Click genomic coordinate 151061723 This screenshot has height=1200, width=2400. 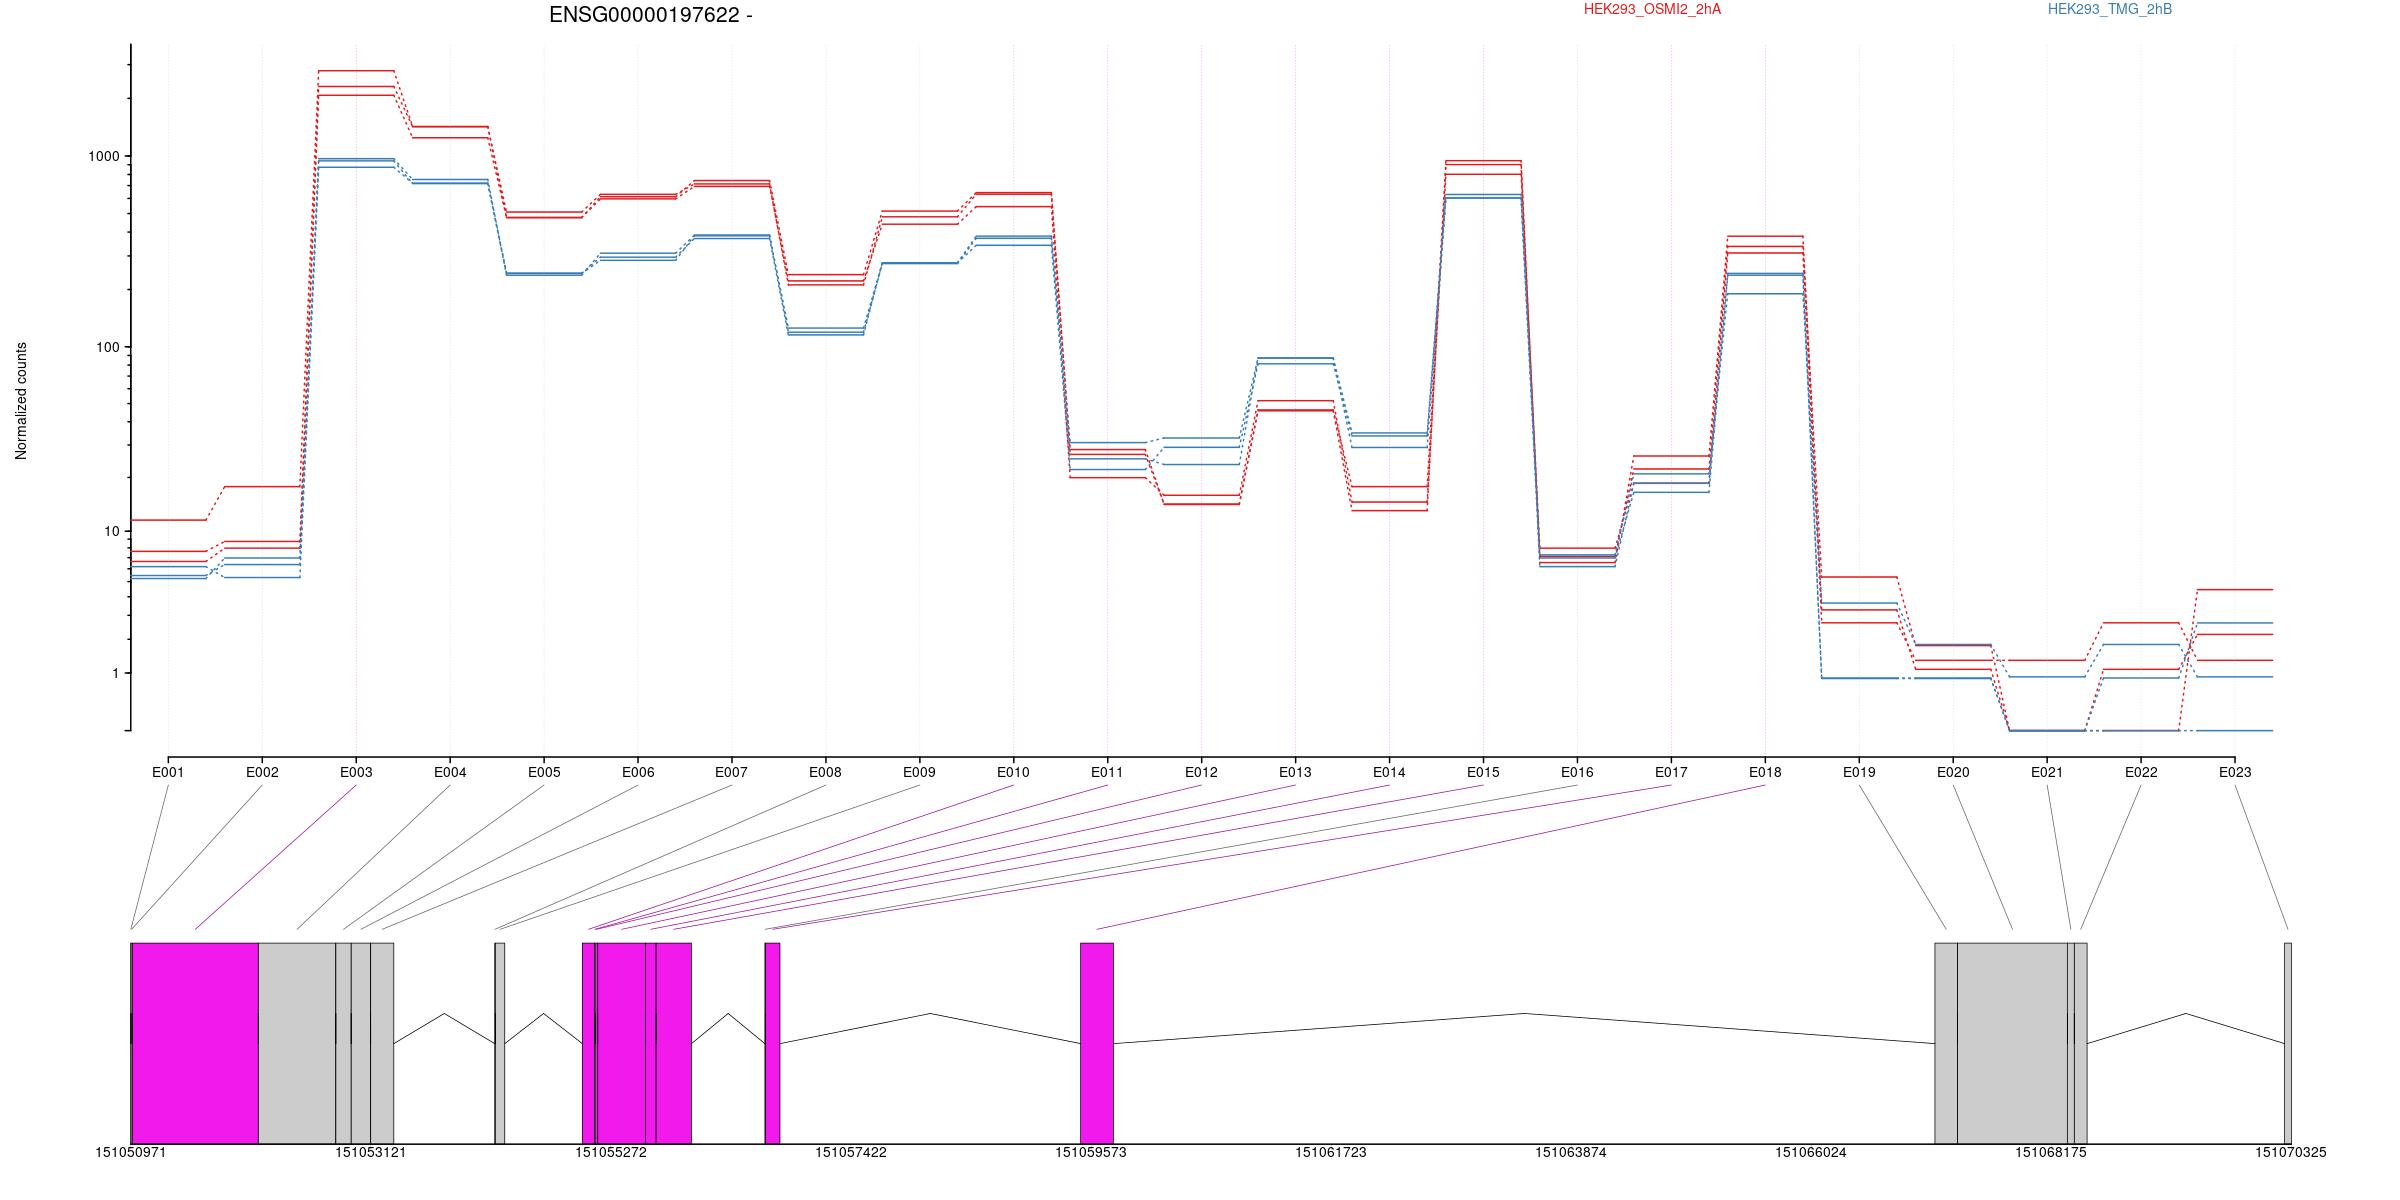pyautogui.click(x=1331, y=1152)
